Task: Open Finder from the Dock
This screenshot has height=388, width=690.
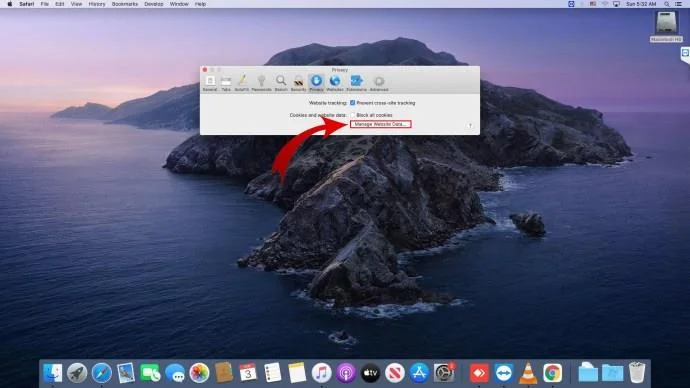Action: (52, 373)
